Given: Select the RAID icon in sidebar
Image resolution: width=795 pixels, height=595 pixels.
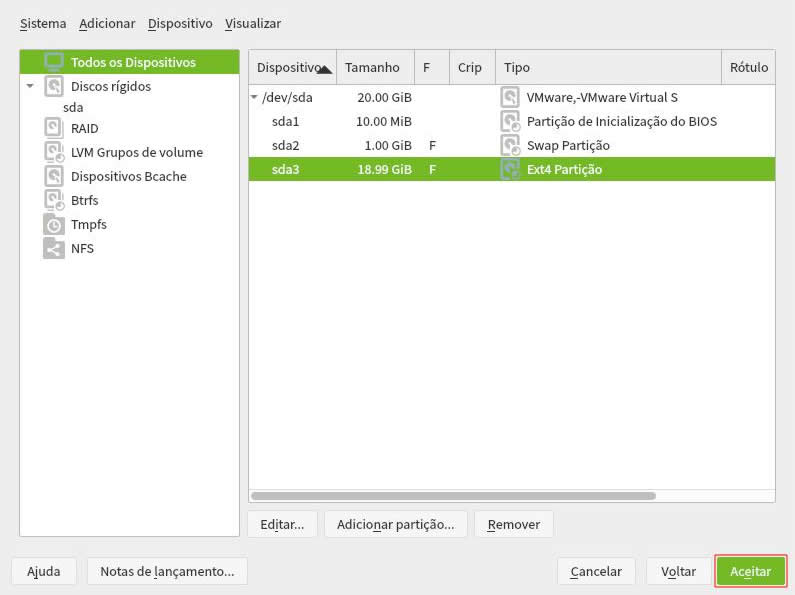Looking at the screenshot, I should [x=54, y=128].
